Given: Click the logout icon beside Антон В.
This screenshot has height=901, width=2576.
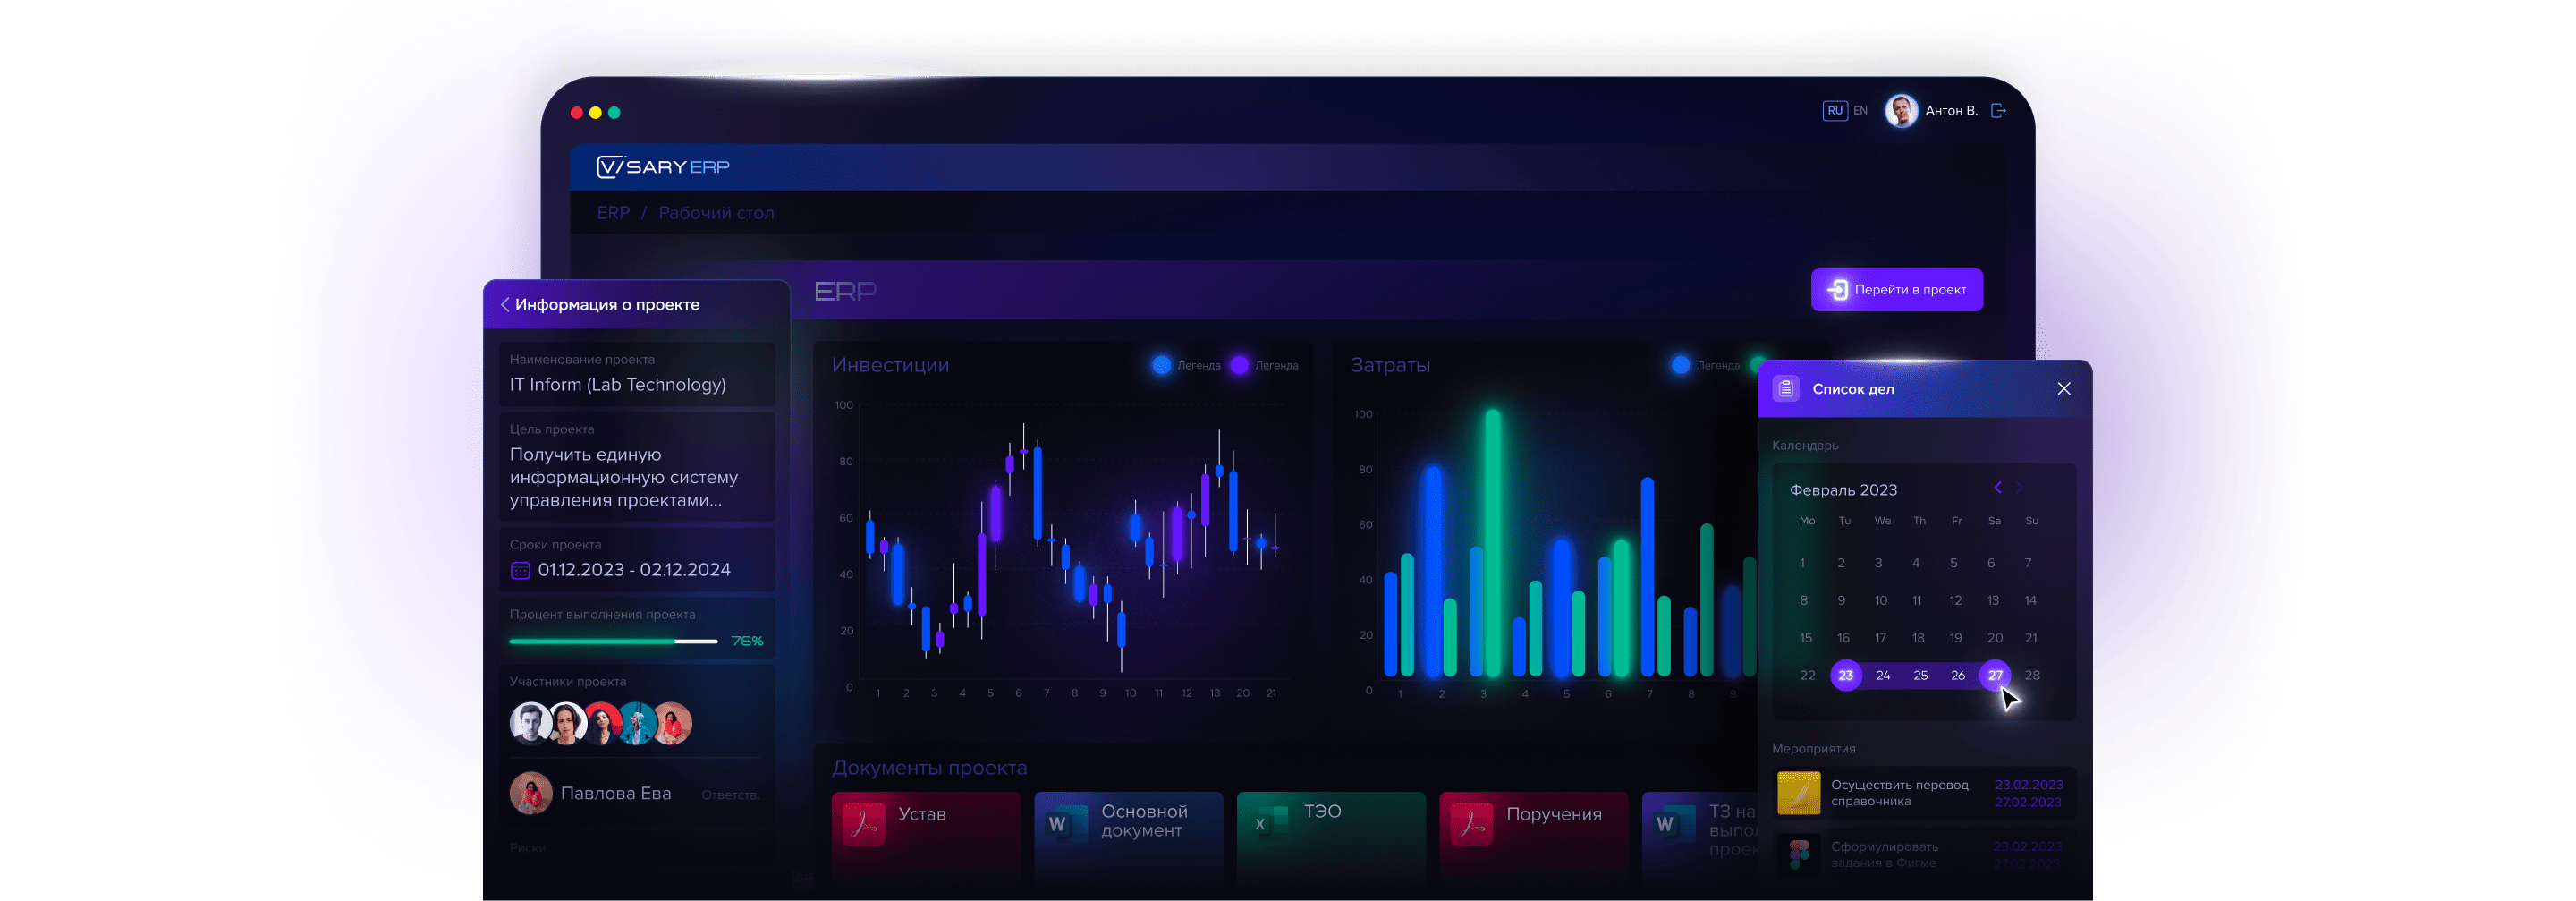Looking at the screenshot, I should click(x=1997, y=111).
